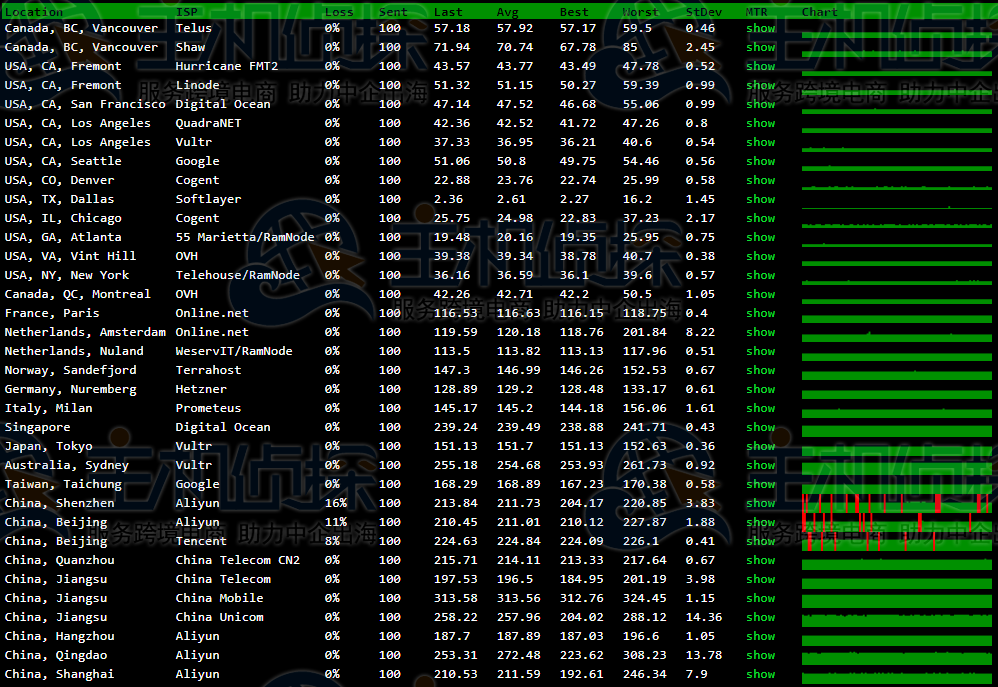Select best value 223.62 for Qingdao
998x687 pixels.
(x=581, y=655)
